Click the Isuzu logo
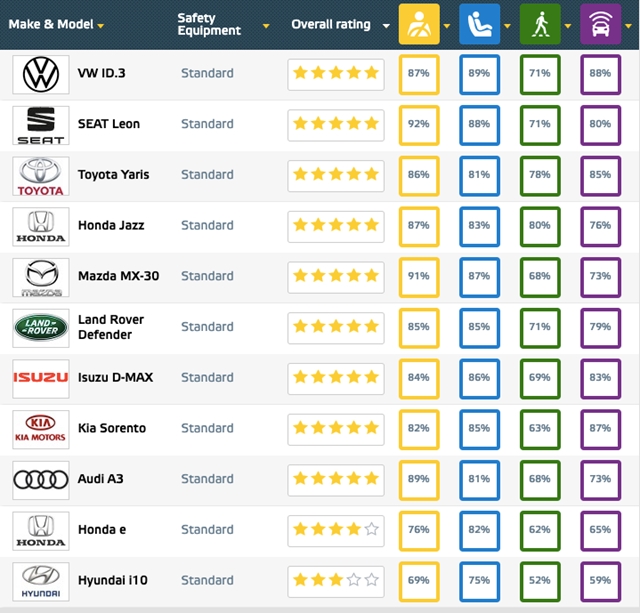 [41, 378]
